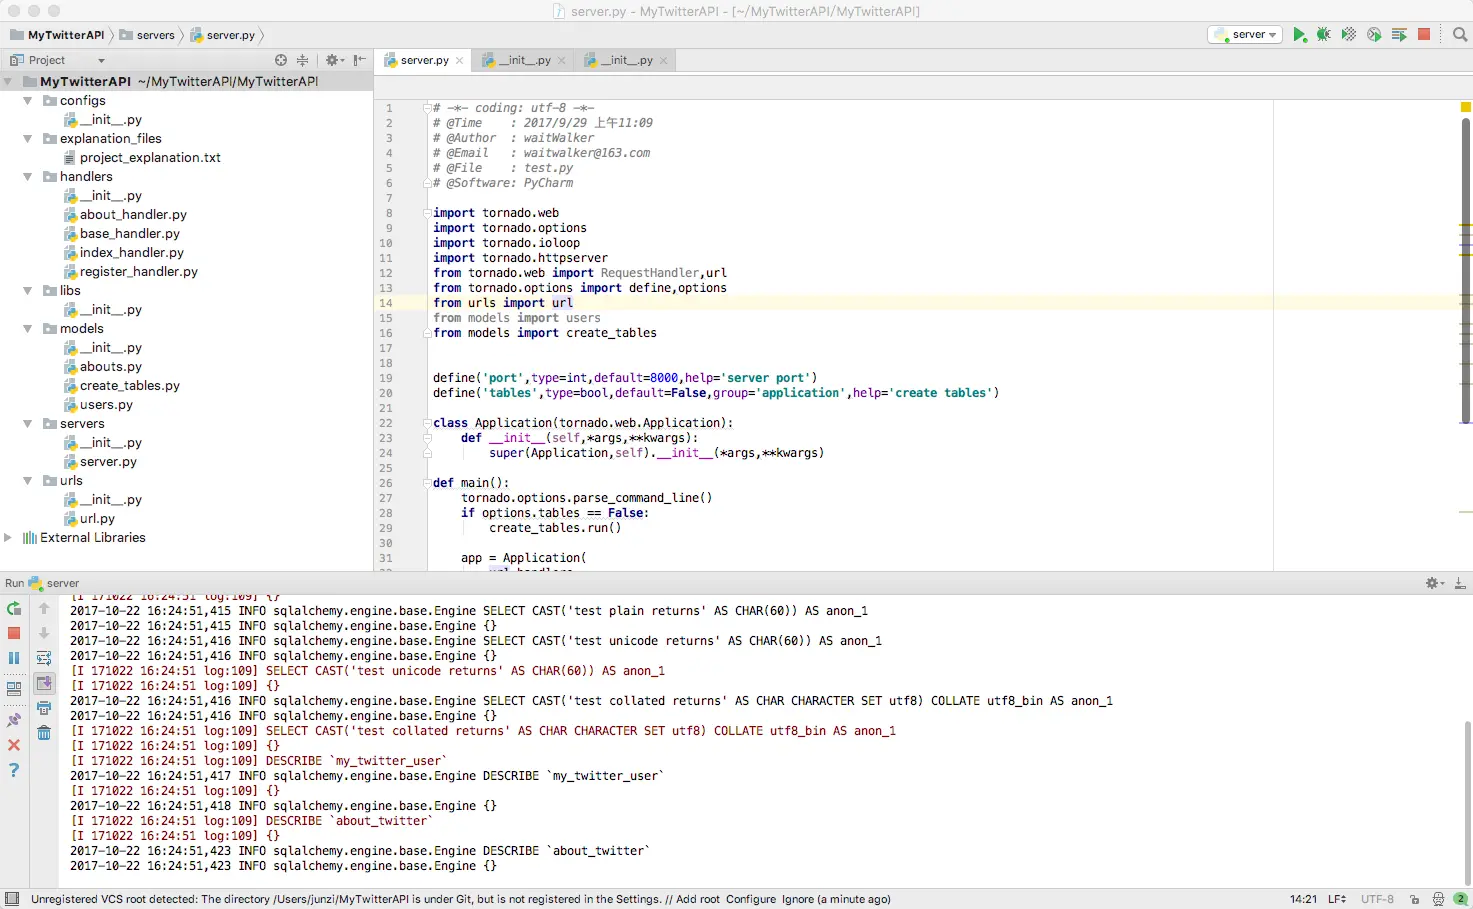The image size is (1473, 909).
Task: Click scroll from source target icon
Action: 281,60
